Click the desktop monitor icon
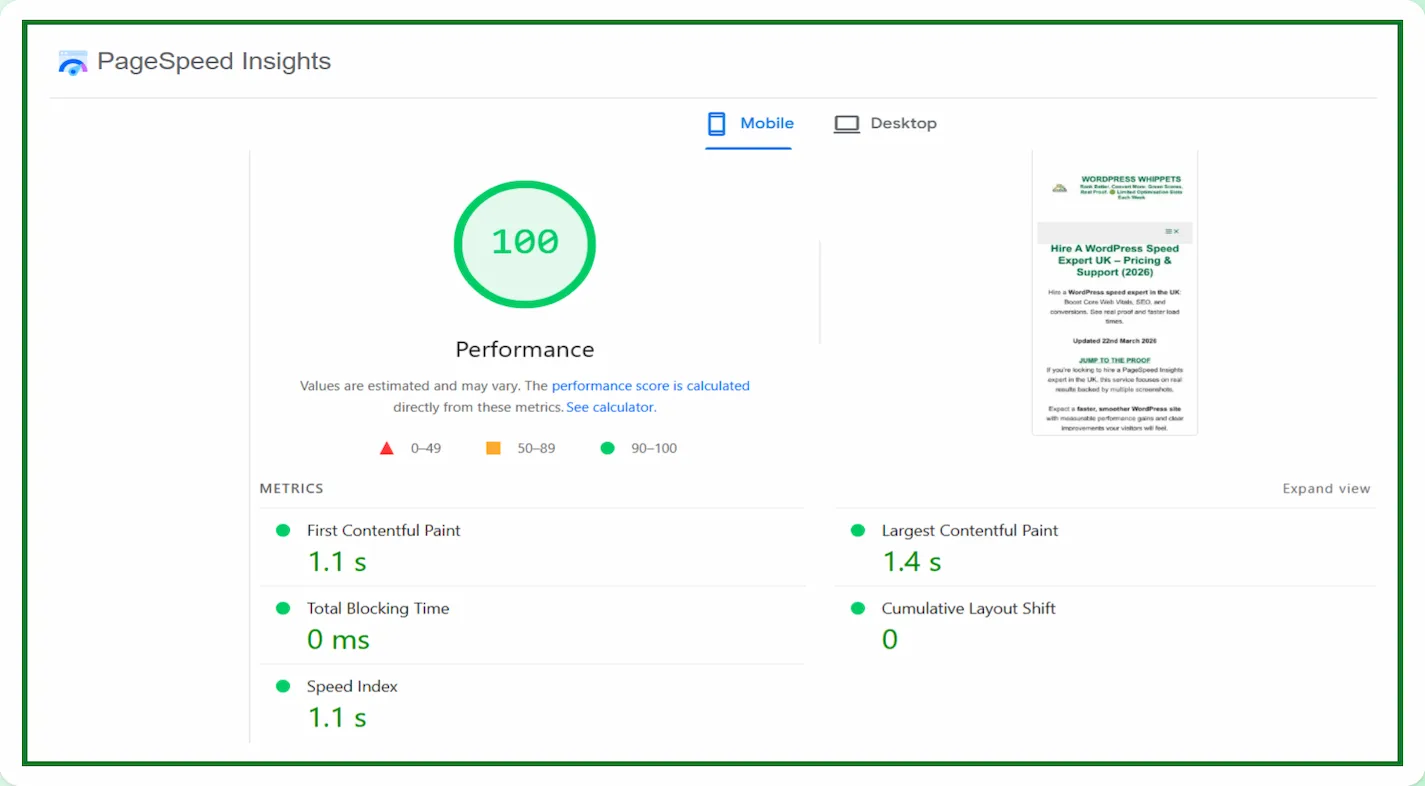The width and height of the screenshot is (1425, 786). (x=847, y=124)
